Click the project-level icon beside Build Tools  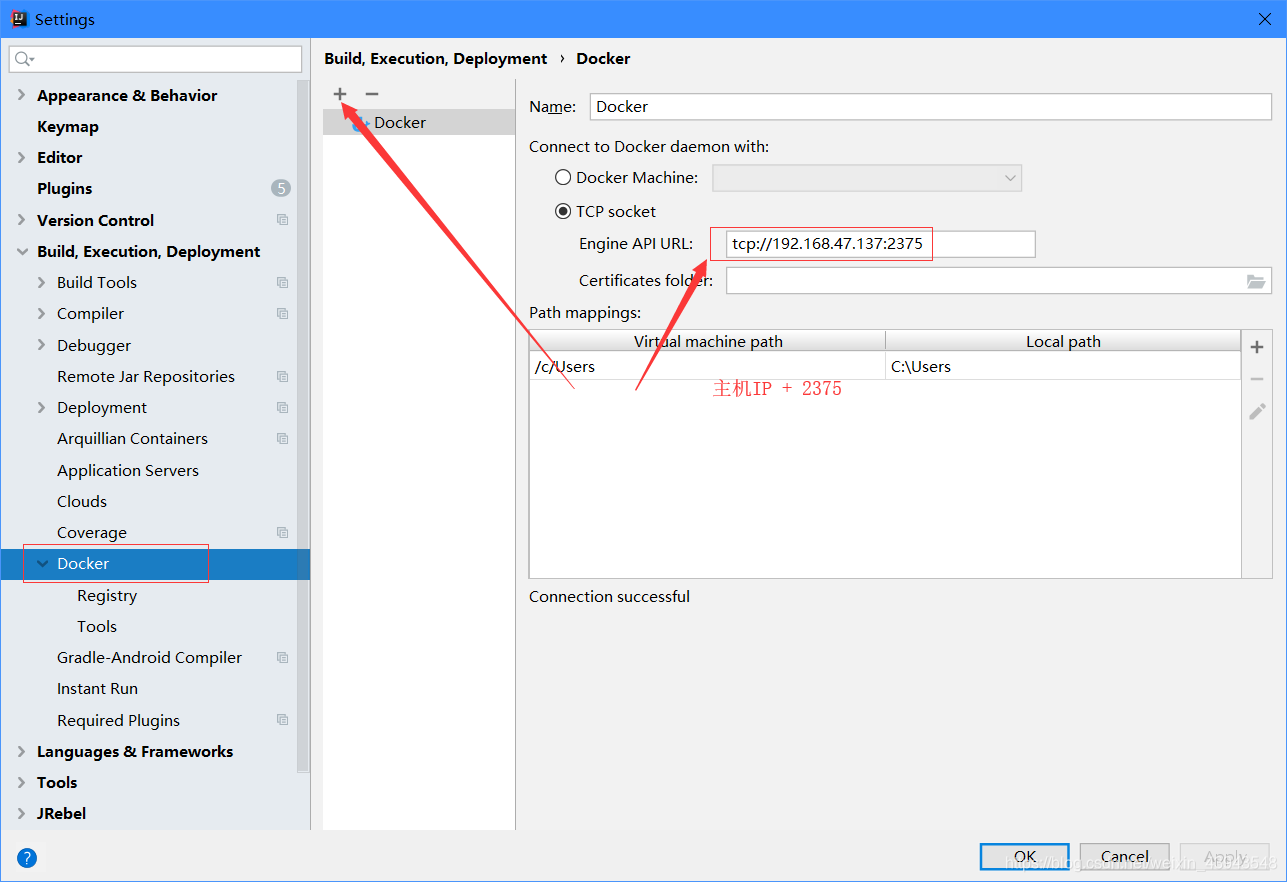pyautogui.click(x=282, y=282)
